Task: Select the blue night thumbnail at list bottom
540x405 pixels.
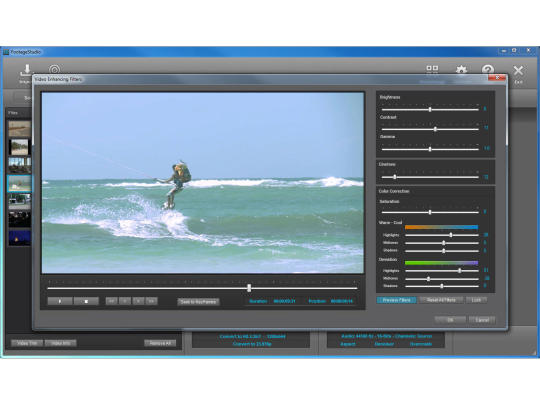Action: pyautogui.click(x=20, y=237)
